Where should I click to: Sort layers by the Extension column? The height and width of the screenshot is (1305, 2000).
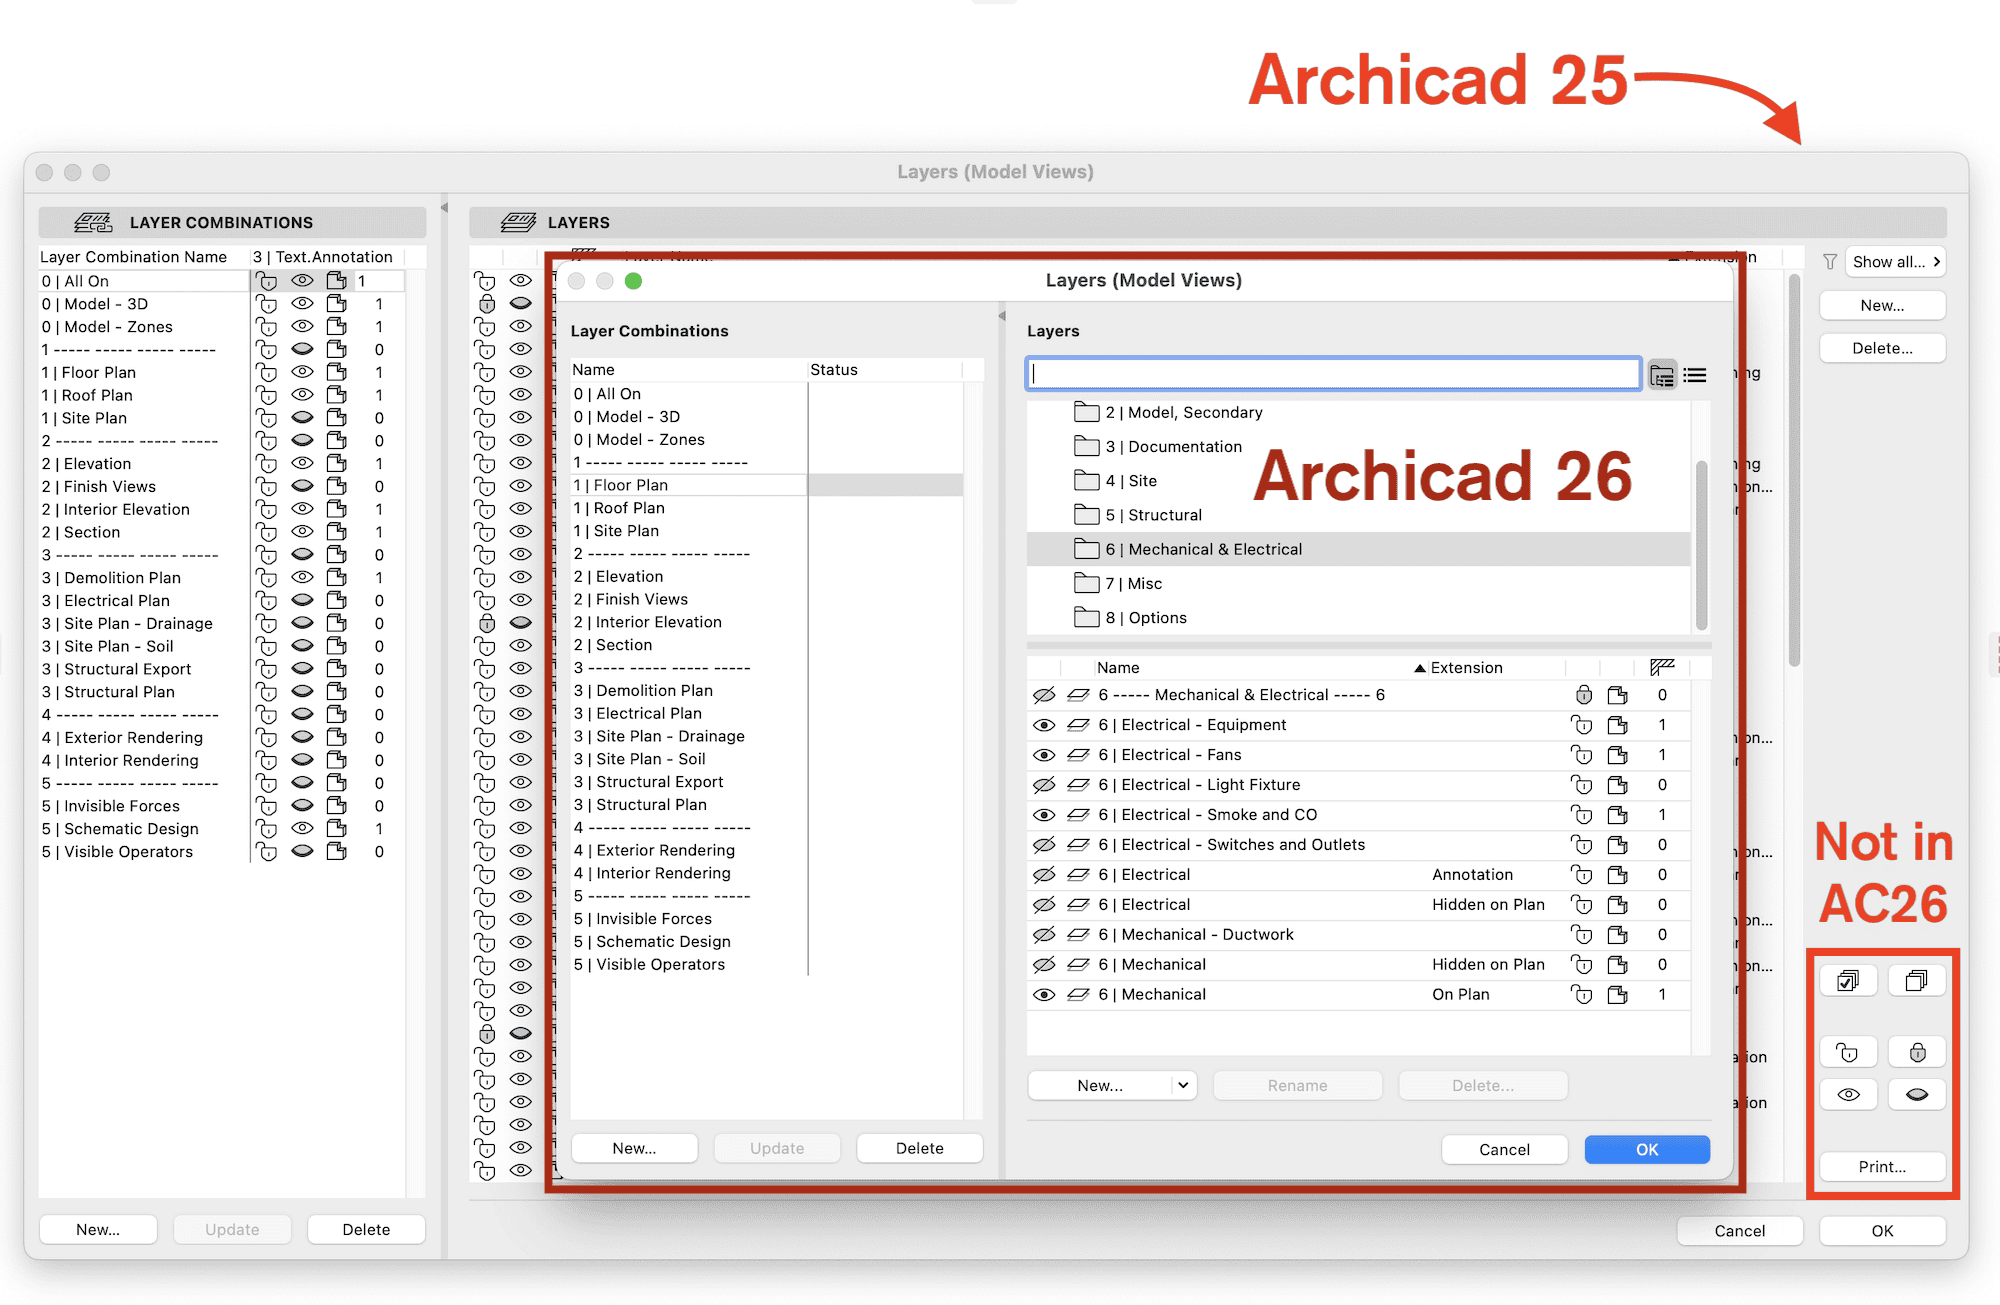point(1465,667)
